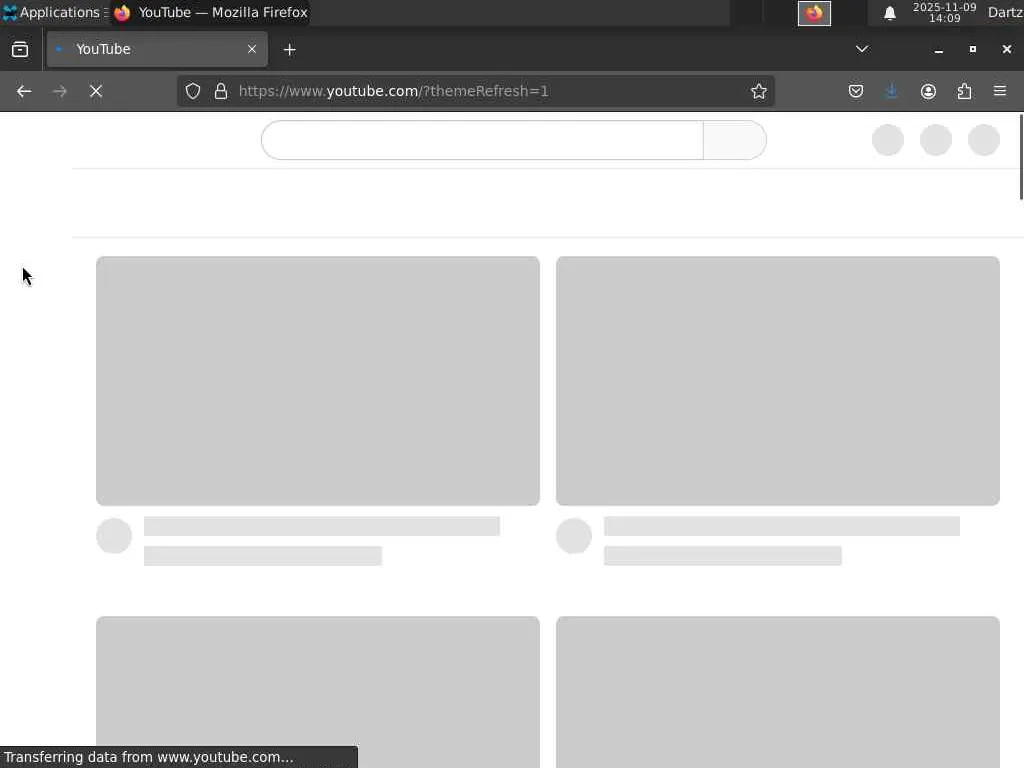Click the page's vertical scrollbar thumb
The width and height of the screenshot is (1024, 768).
click(1021, 157)
